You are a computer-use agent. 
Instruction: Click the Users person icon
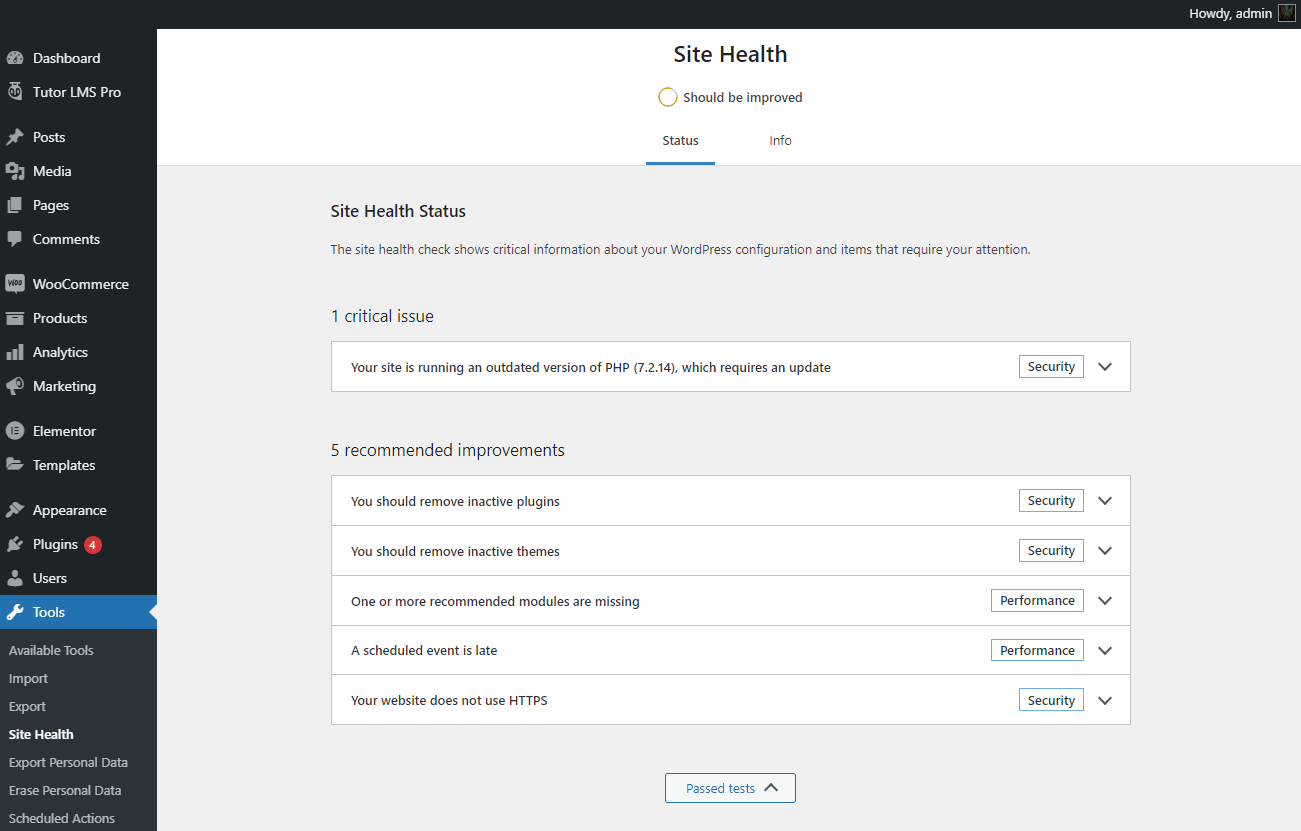[x=15, y=578]
